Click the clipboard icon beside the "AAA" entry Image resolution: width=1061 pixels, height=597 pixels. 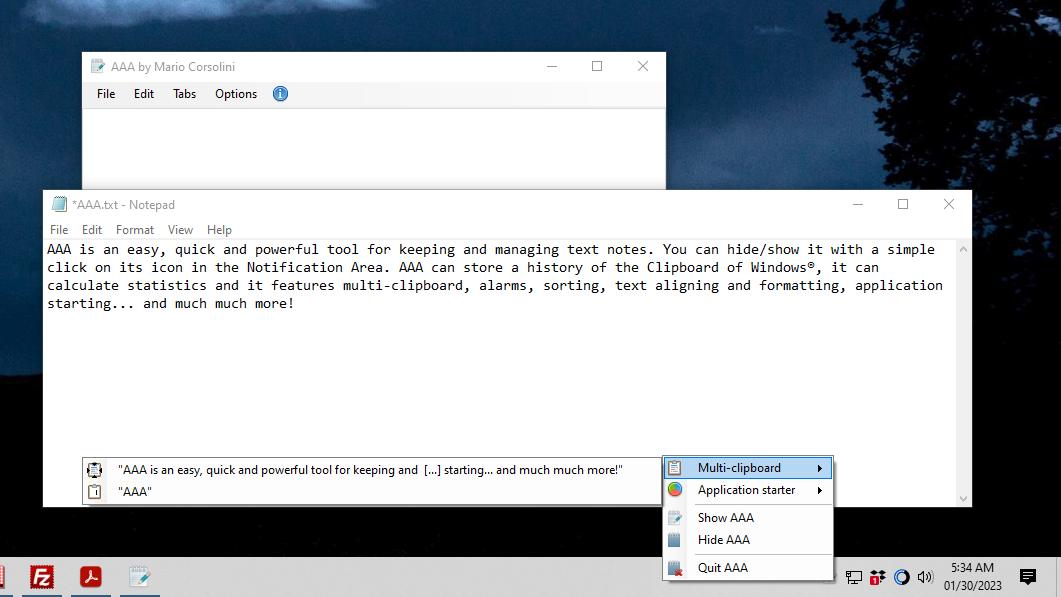tap(95, 491)
